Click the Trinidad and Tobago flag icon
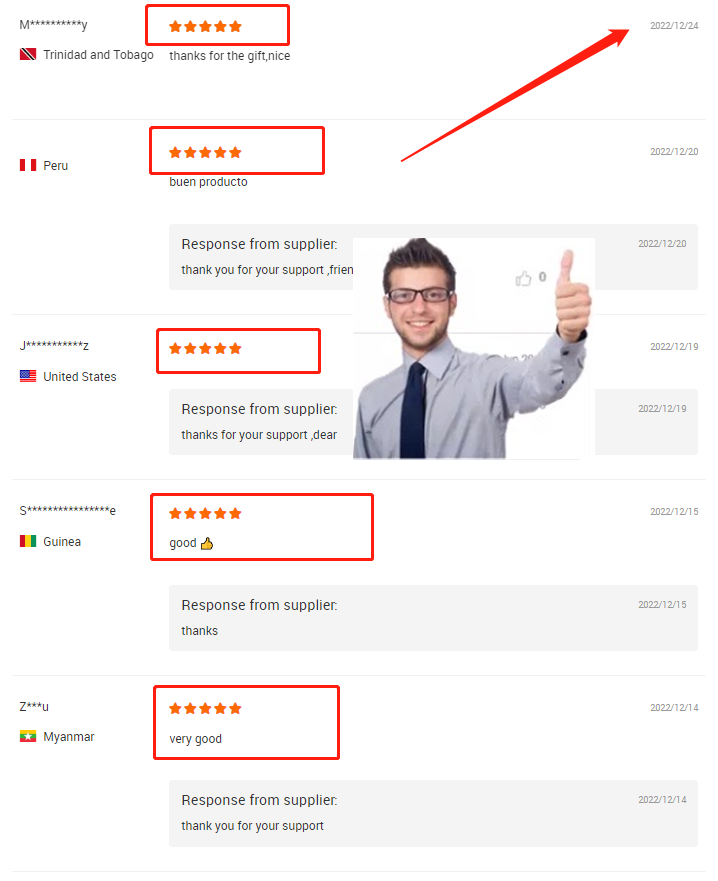The width and height of the screenshot is (718, 881). pos(28,55)
